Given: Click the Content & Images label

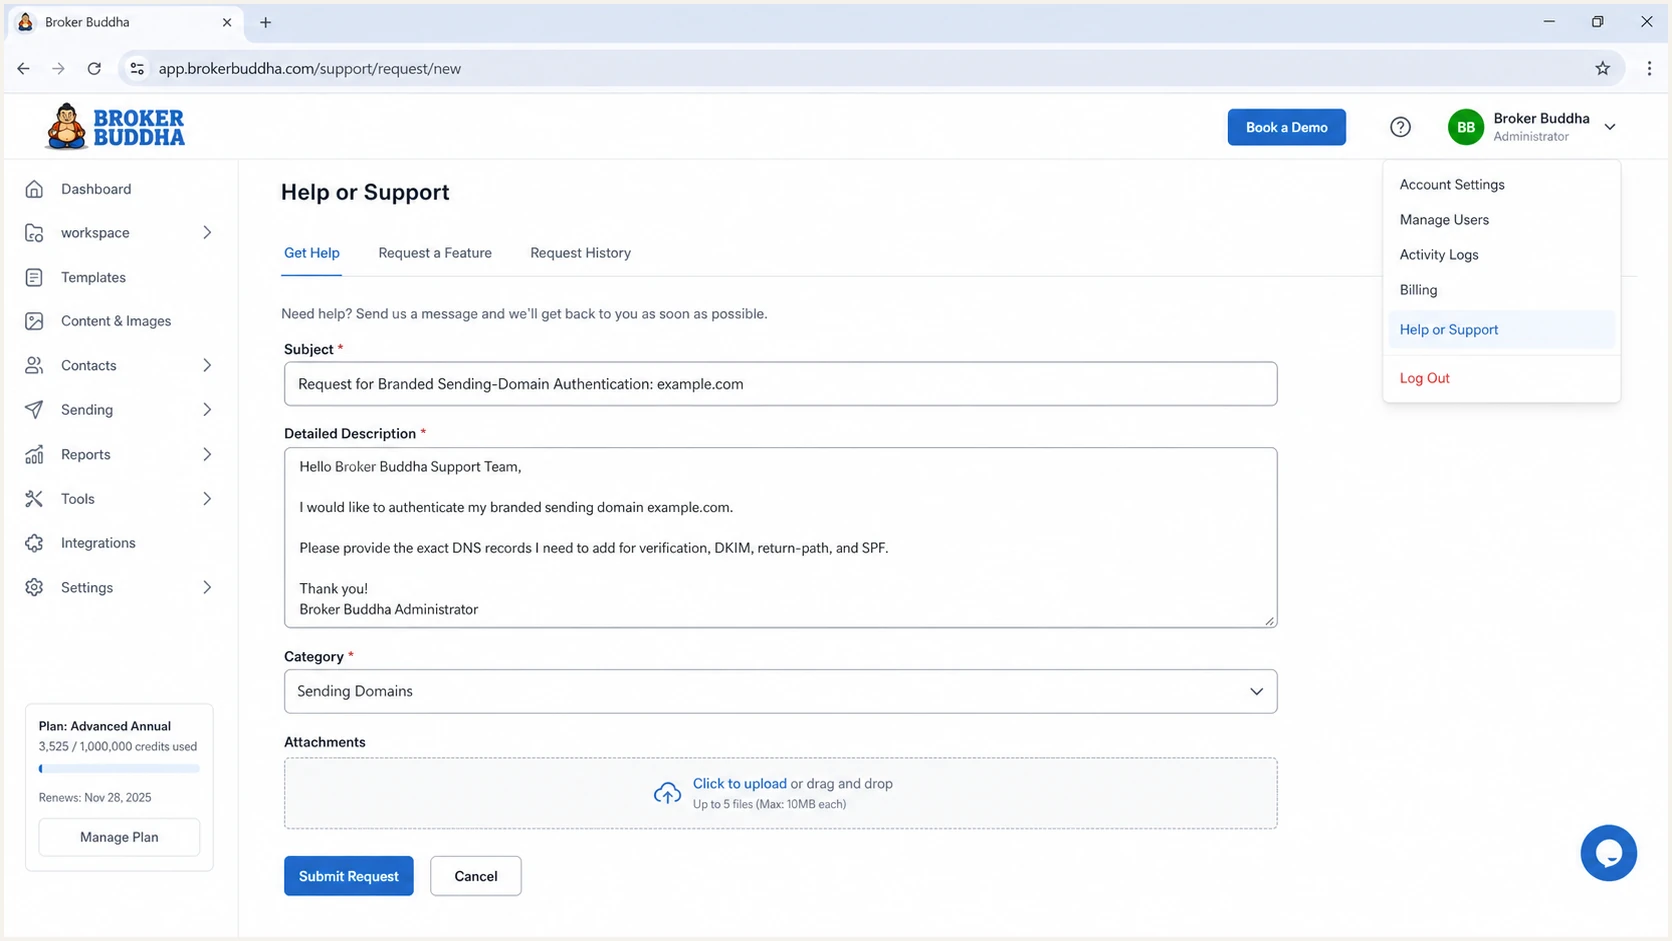Looking at the screenshot, I should (116, 321).
